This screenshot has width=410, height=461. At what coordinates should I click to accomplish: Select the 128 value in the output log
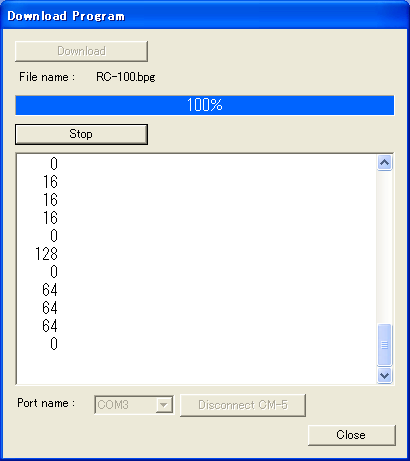click(46, 254)
